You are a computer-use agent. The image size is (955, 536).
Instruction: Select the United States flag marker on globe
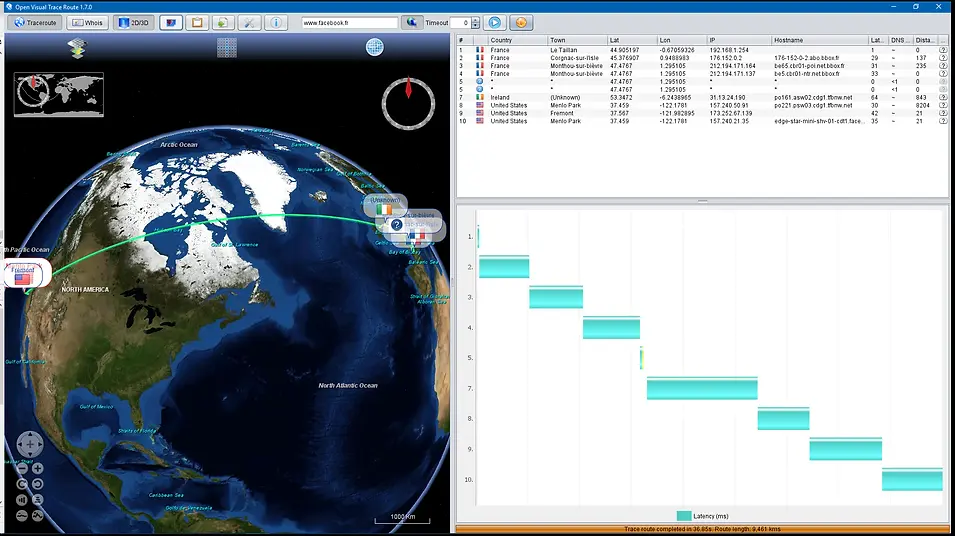click(23, 279)
